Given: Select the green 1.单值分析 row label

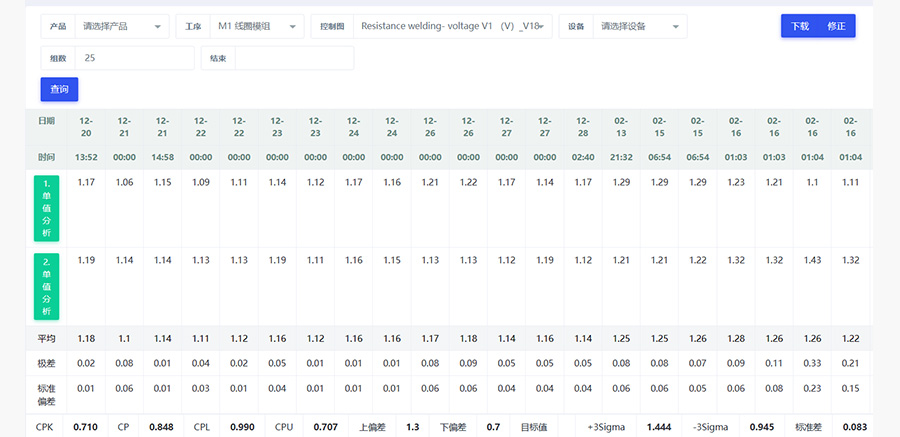Looking at the screenshot, I should tap(47, 208).
